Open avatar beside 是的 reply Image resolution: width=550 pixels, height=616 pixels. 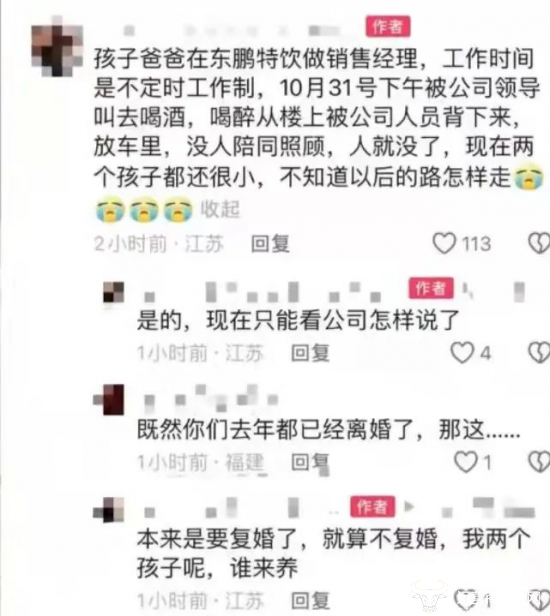[x=113, y=292]
